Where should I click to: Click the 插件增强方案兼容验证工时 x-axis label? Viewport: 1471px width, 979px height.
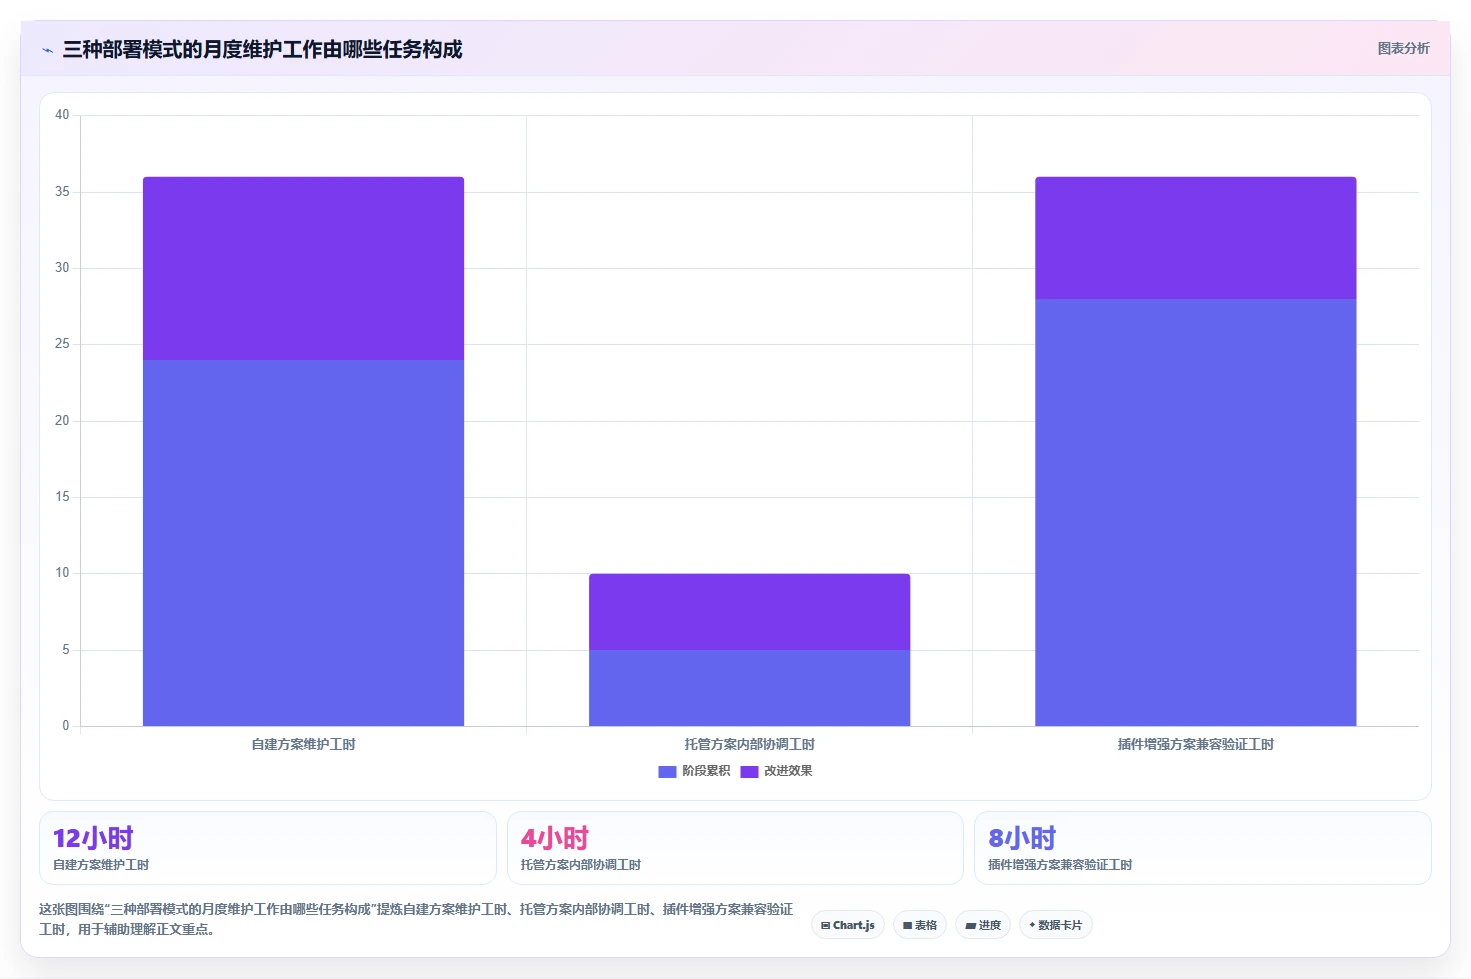(x=1195, y=744)
